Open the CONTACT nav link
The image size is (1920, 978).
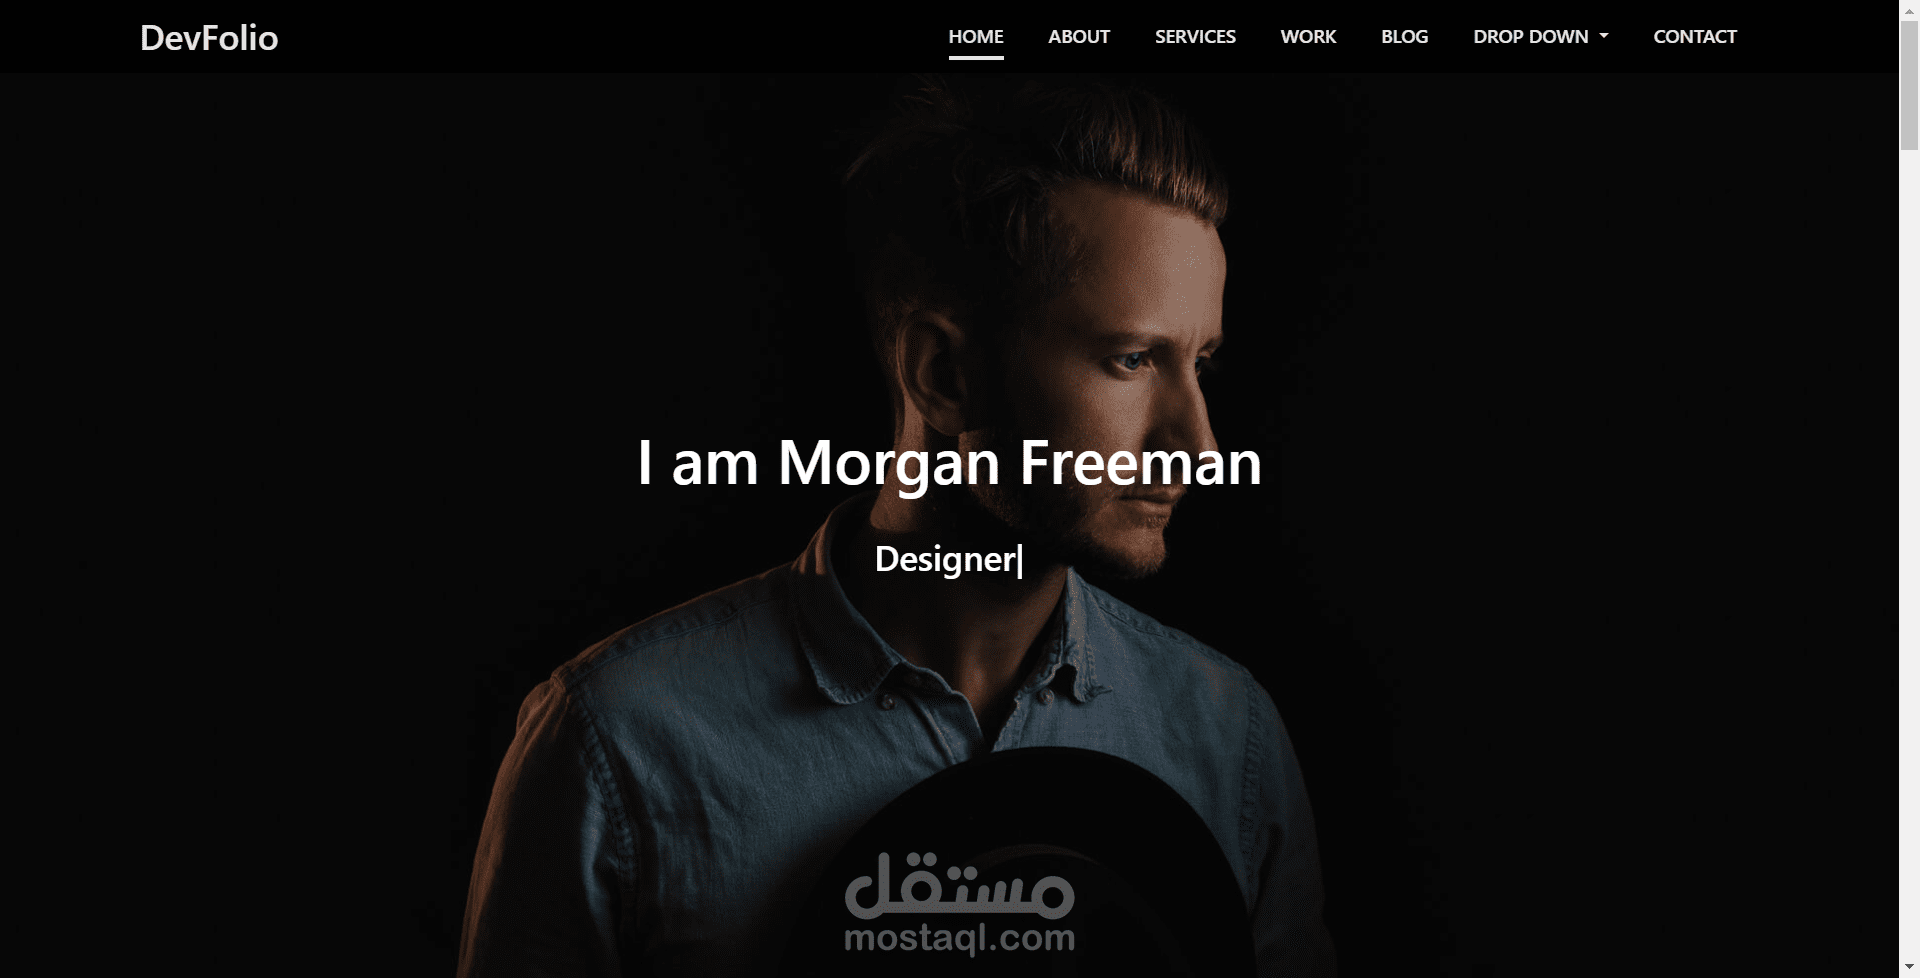pyautogui.click(x=1695, y=37)
